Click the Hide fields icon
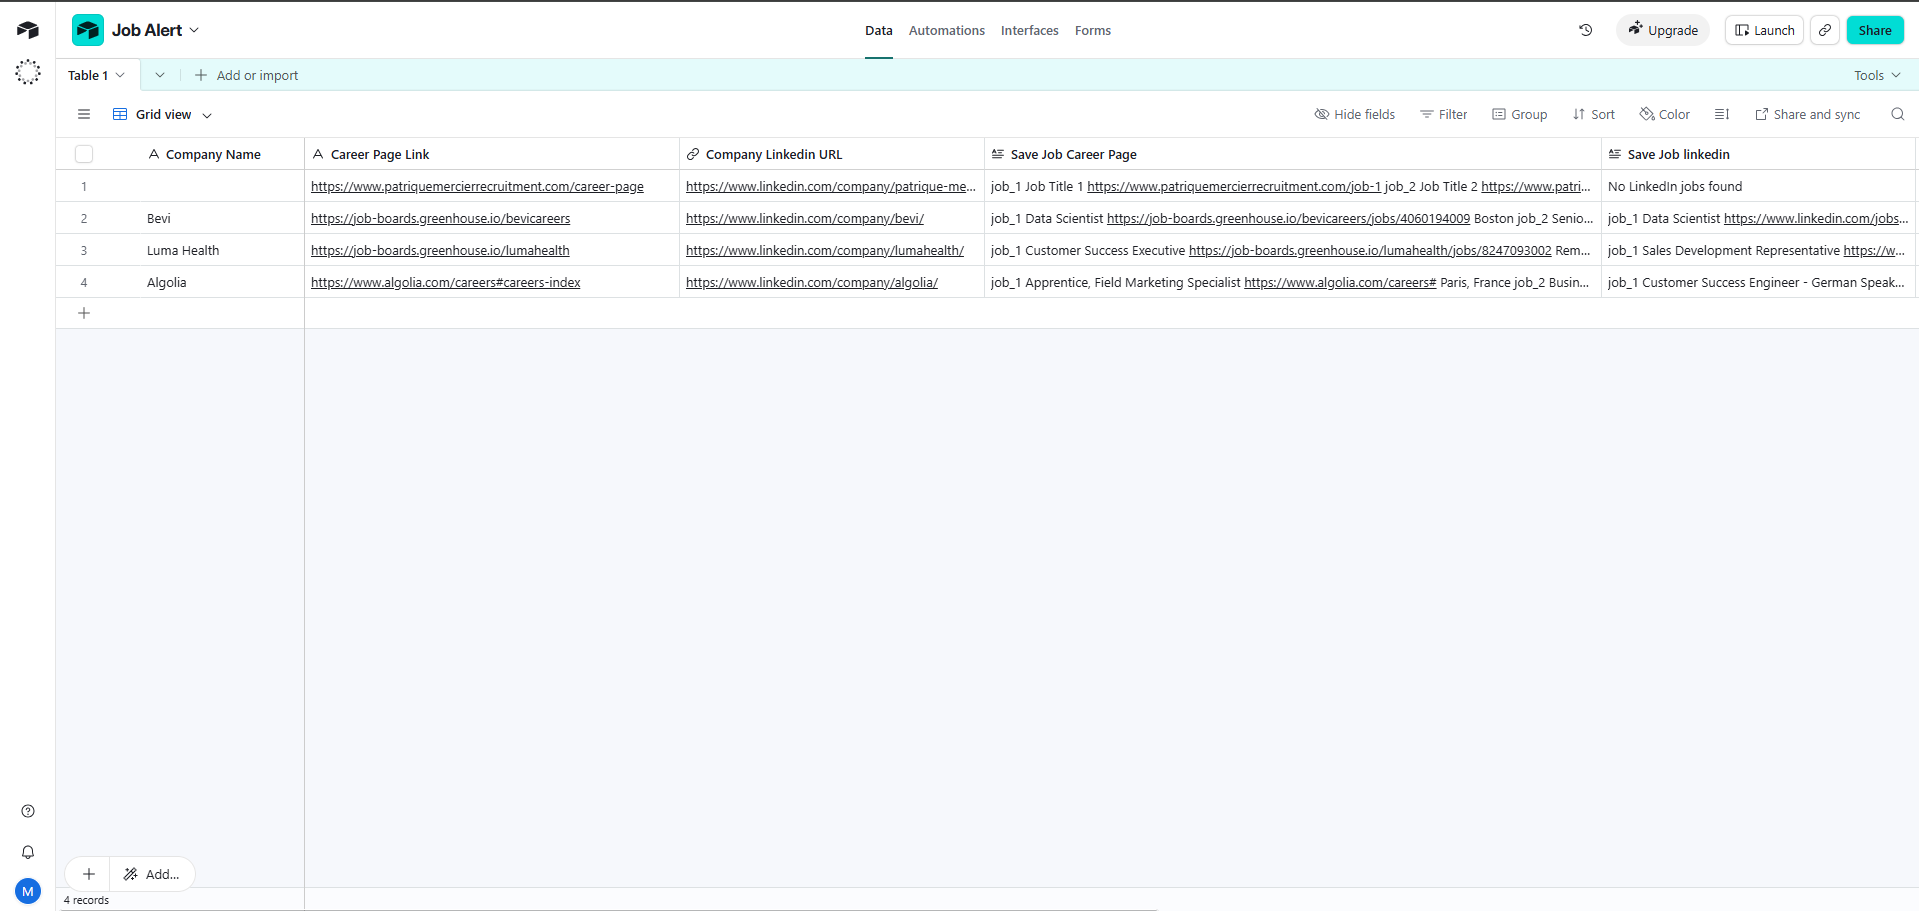 (x=1322, y=114)
